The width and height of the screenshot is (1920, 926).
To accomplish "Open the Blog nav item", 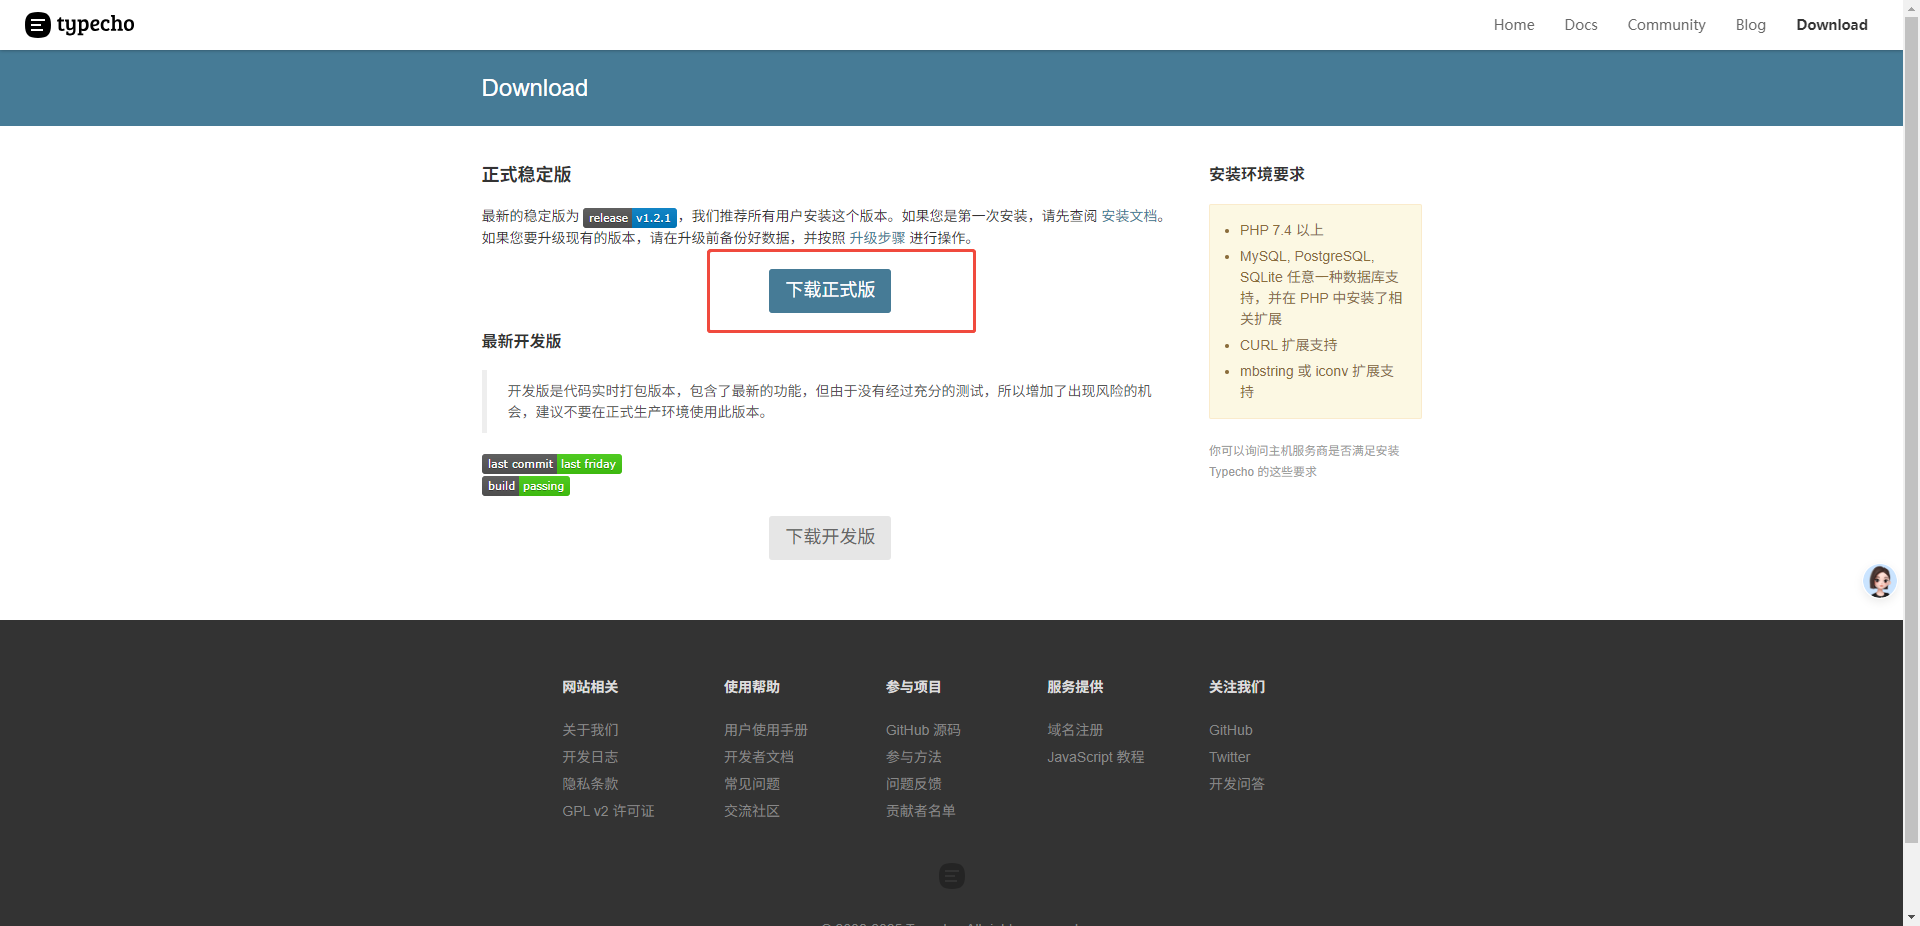I will (x=1751, y=25).
